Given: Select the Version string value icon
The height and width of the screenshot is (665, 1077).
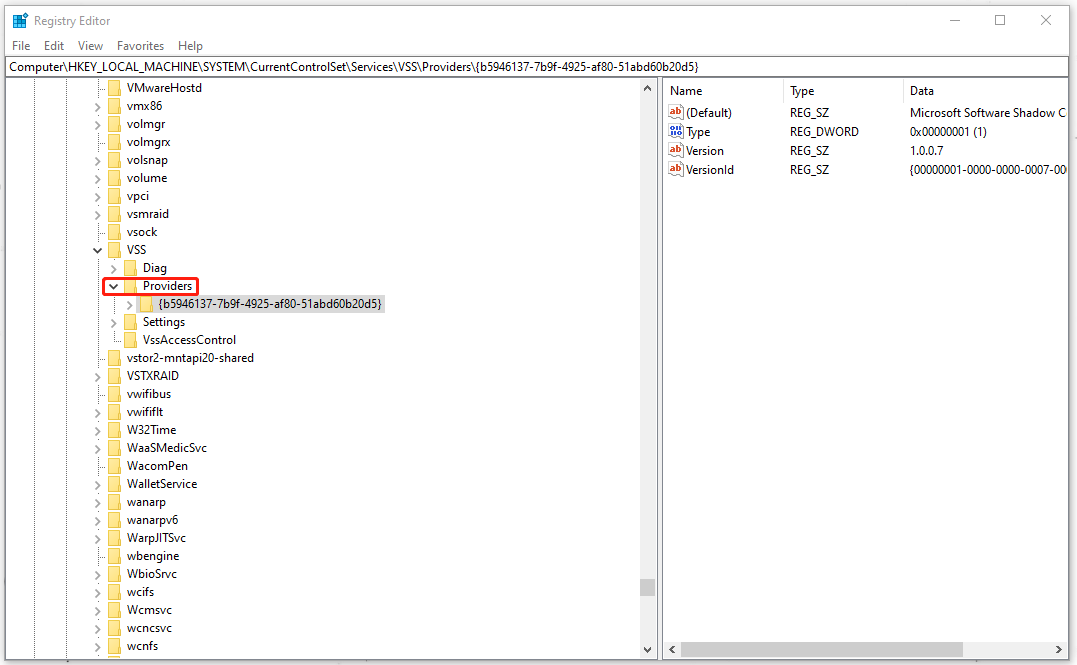Looking at the screenshot, I should pyautogui.click(x=676, y=150).
